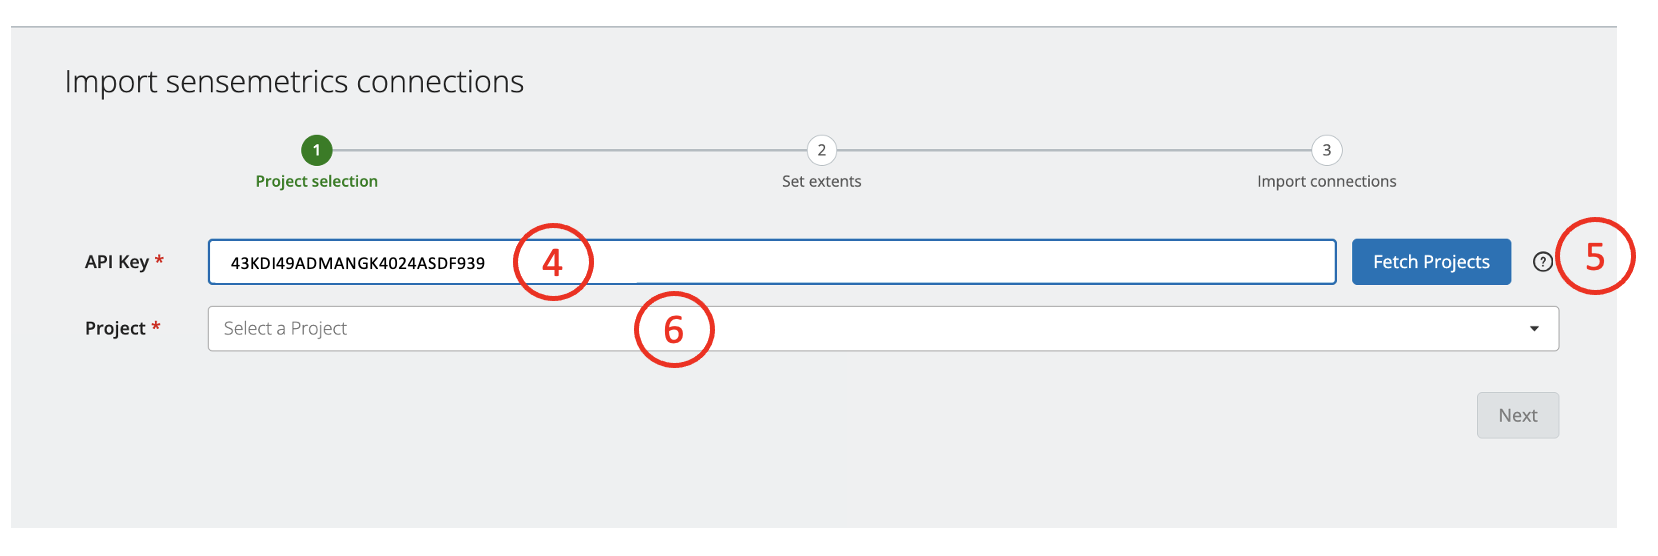Focus the API Key text field
The image size is (1658, 556).
point(900,262)
